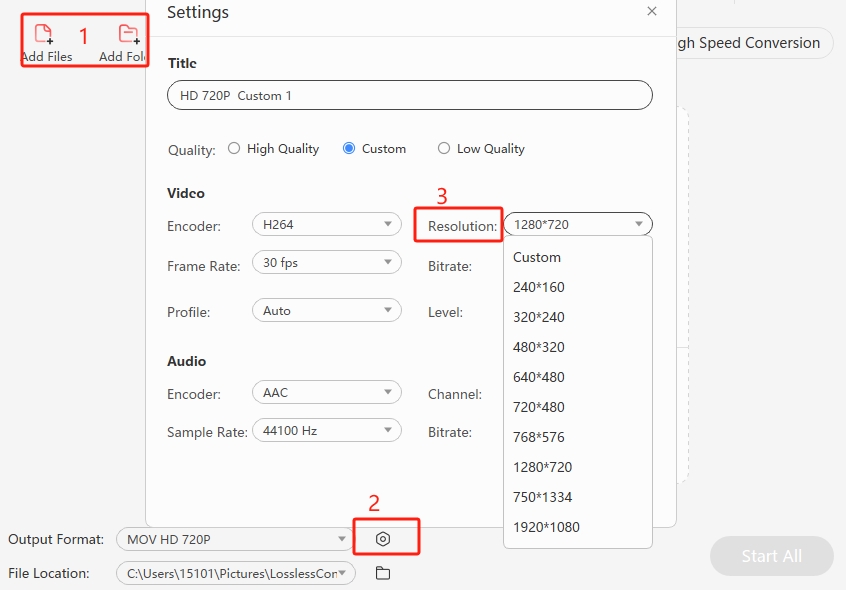Expand Frame Rate 30 fps dropdown
This screenshot has width=846, height=590.
326,263
